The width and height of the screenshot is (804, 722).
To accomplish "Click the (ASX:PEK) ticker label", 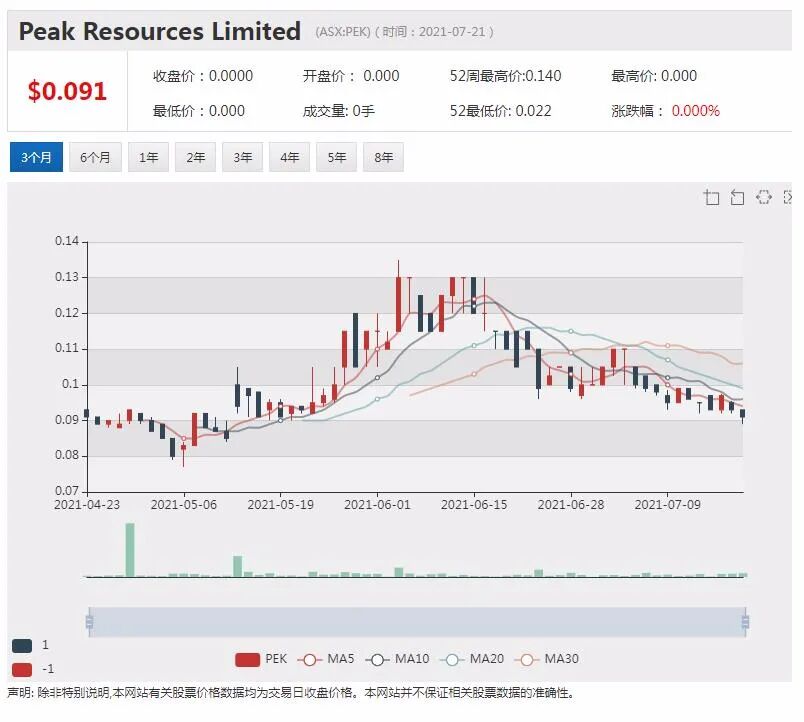I will pos(343,32).
